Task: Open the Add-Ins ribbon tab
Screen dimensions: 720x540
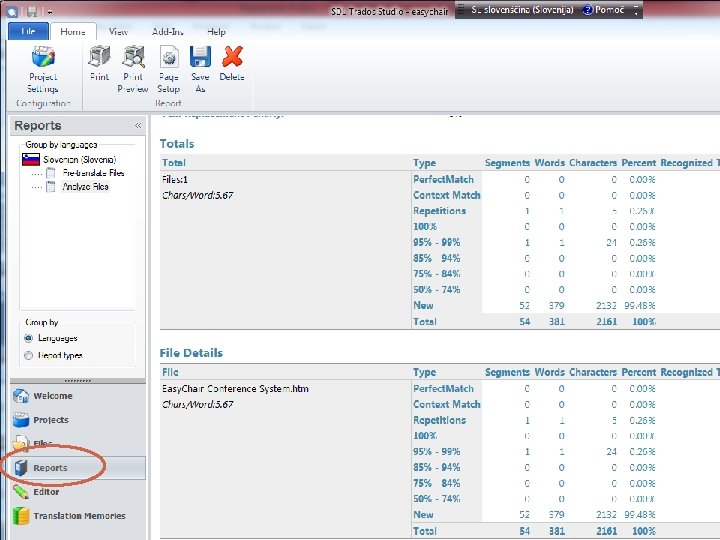Action: tap(168, 32)
